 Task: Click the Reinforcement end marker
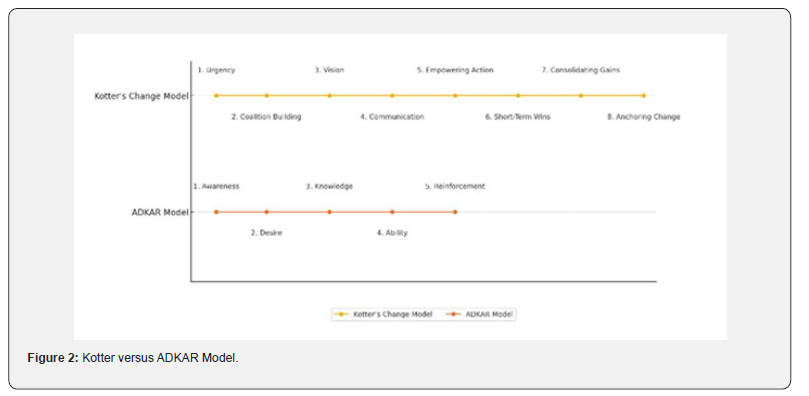(x=455, y=212)
